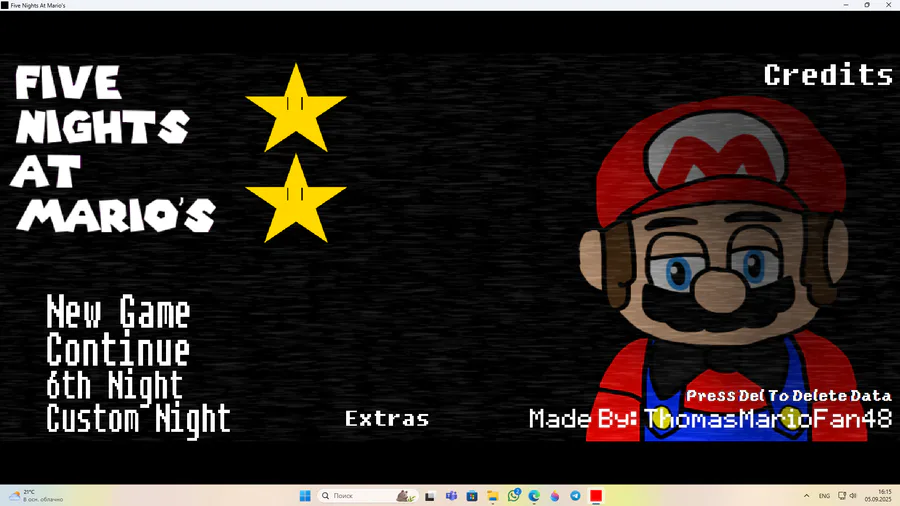
Task: Open Microsoft Edge from the taskbar
Action: pos(534,496)
